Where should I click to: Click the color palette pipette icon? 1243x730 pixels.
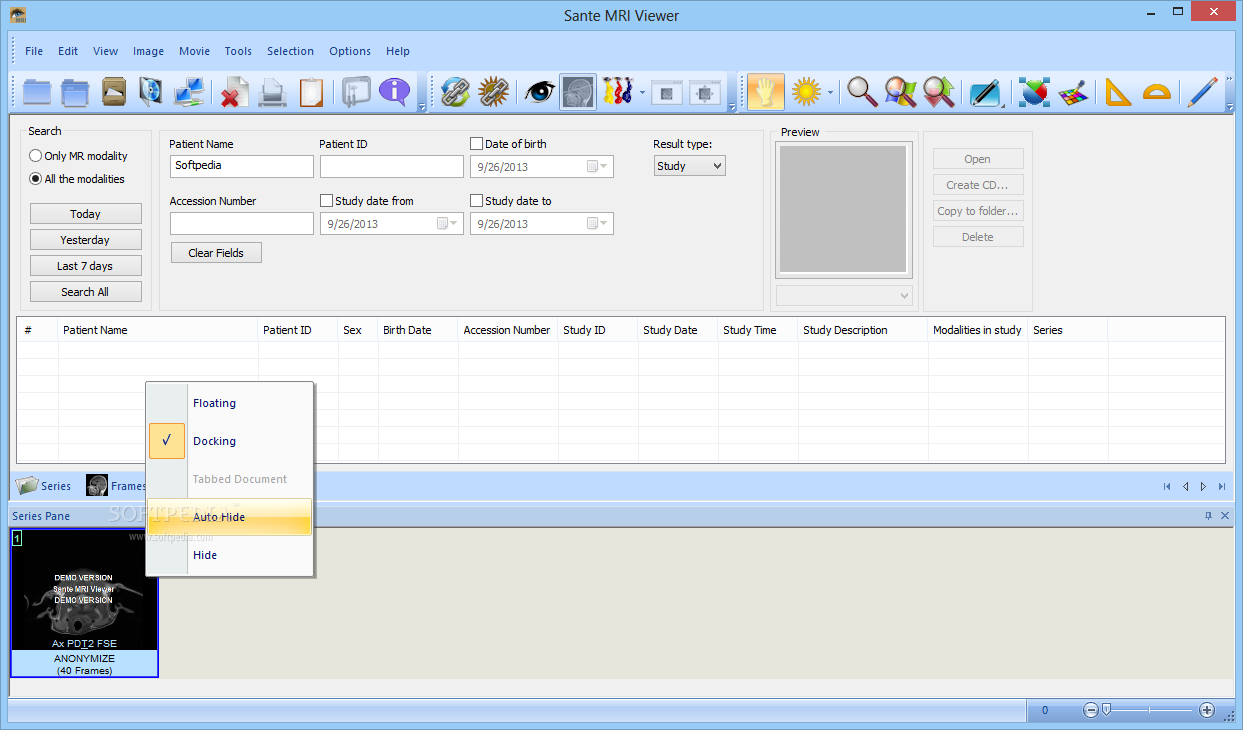(x=1073, y=92)
